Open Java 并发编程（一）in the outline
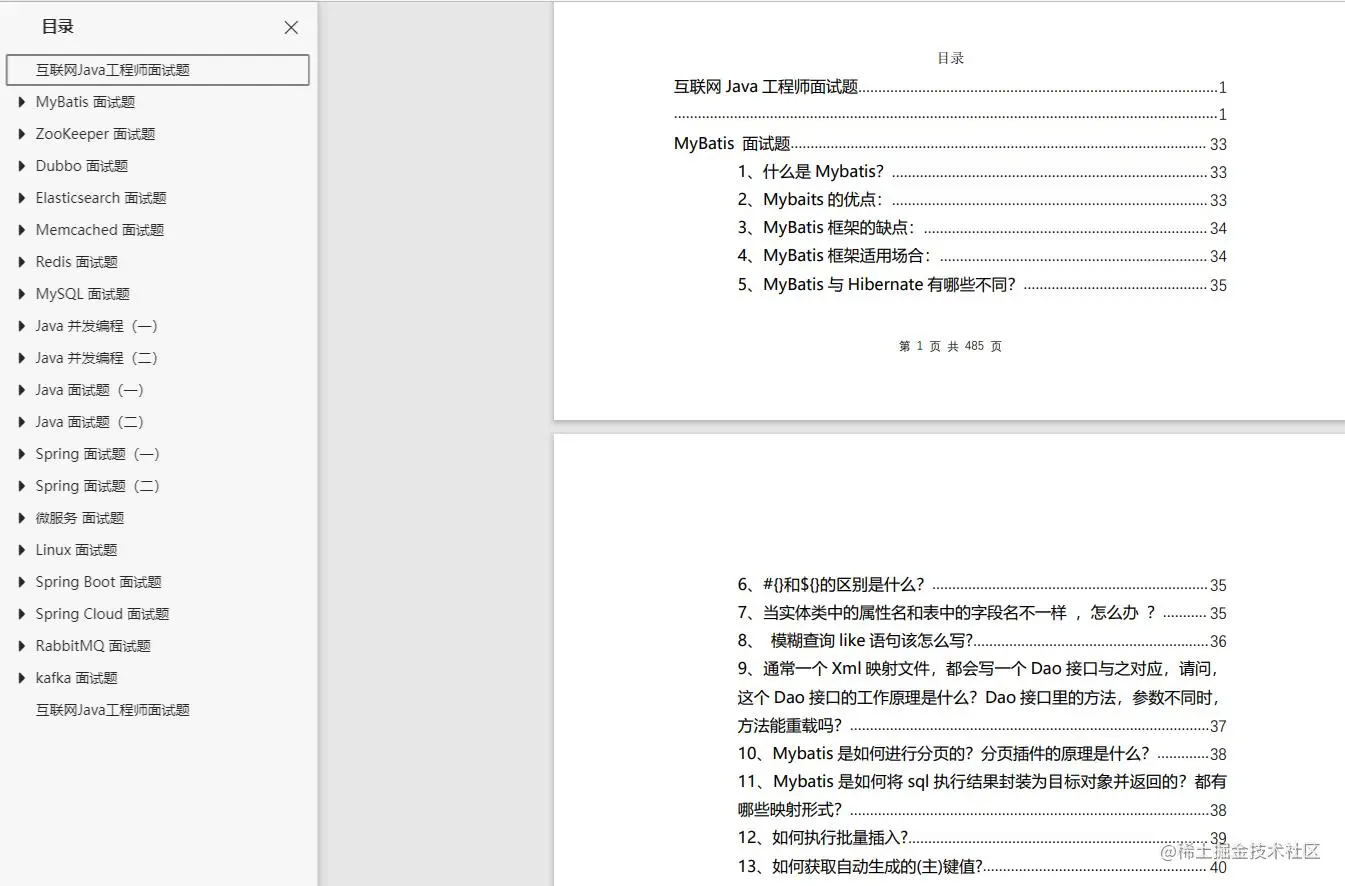 (97, 326)
